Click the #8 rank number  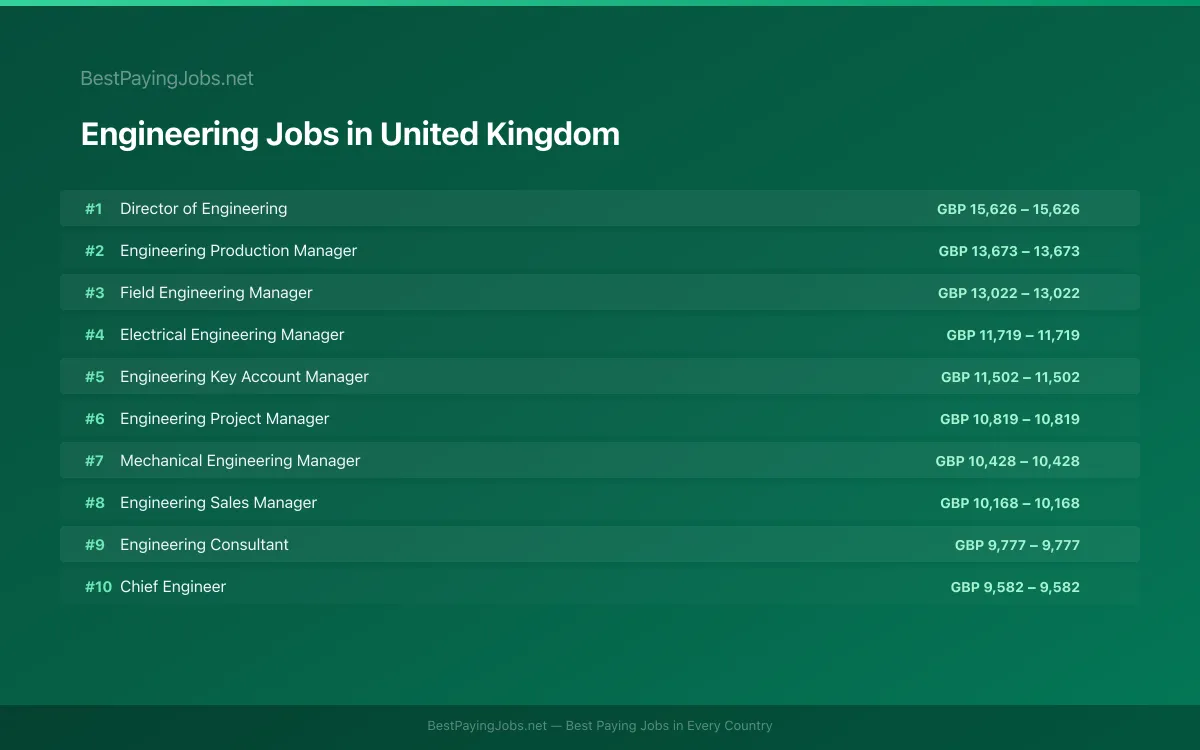click(x=94, y=503)
